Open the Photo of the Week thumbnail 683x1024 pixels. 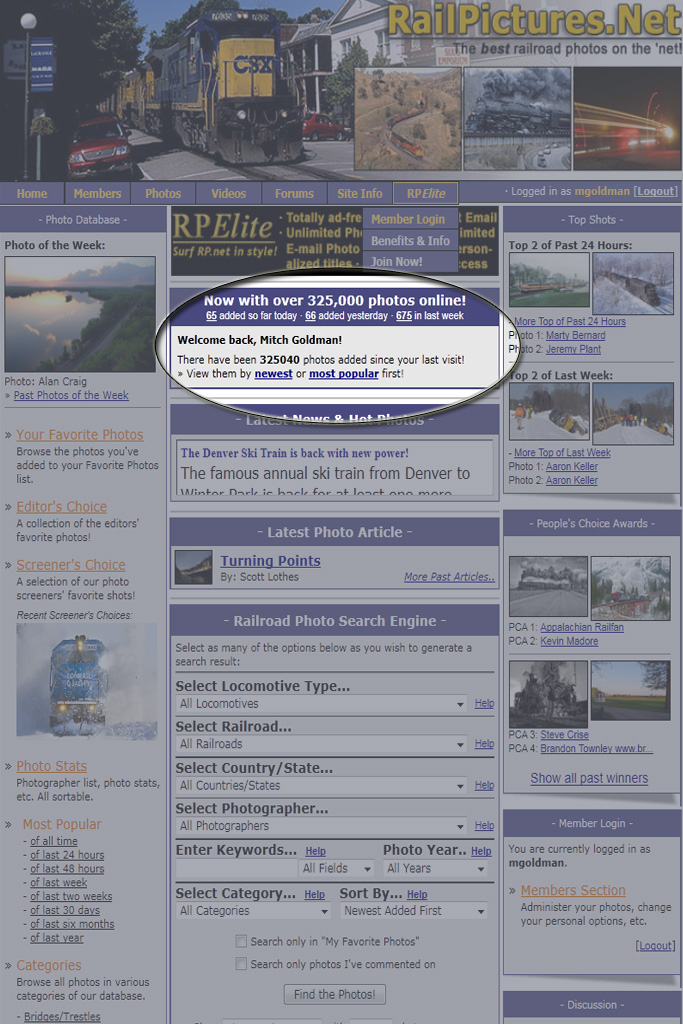point(80,314)
